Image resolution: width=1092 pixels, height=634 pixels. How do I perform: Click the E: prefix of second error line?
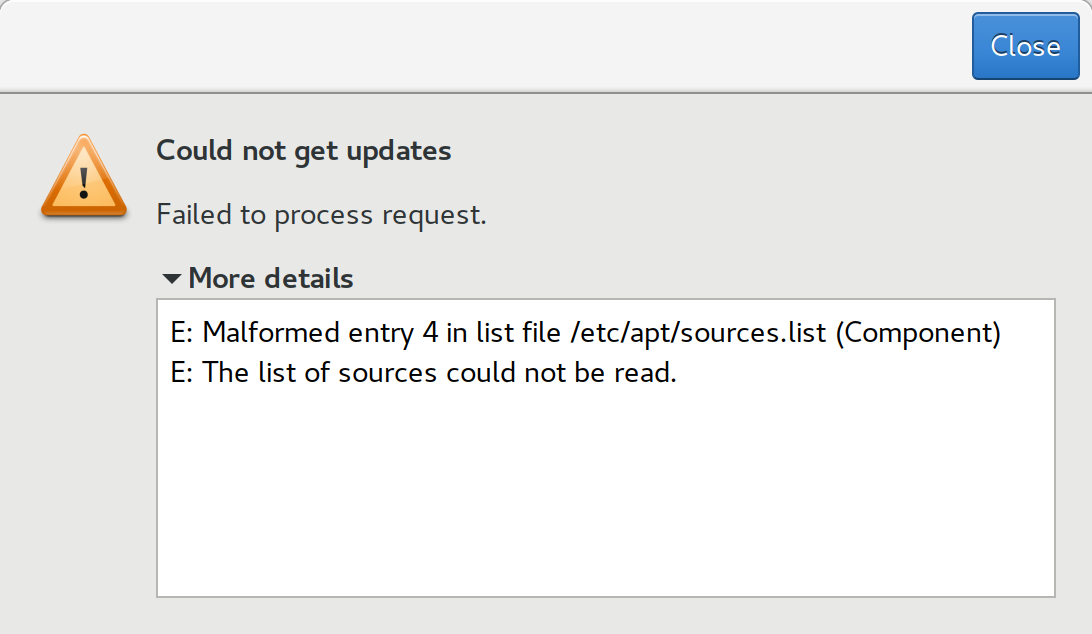pos(182,373)
